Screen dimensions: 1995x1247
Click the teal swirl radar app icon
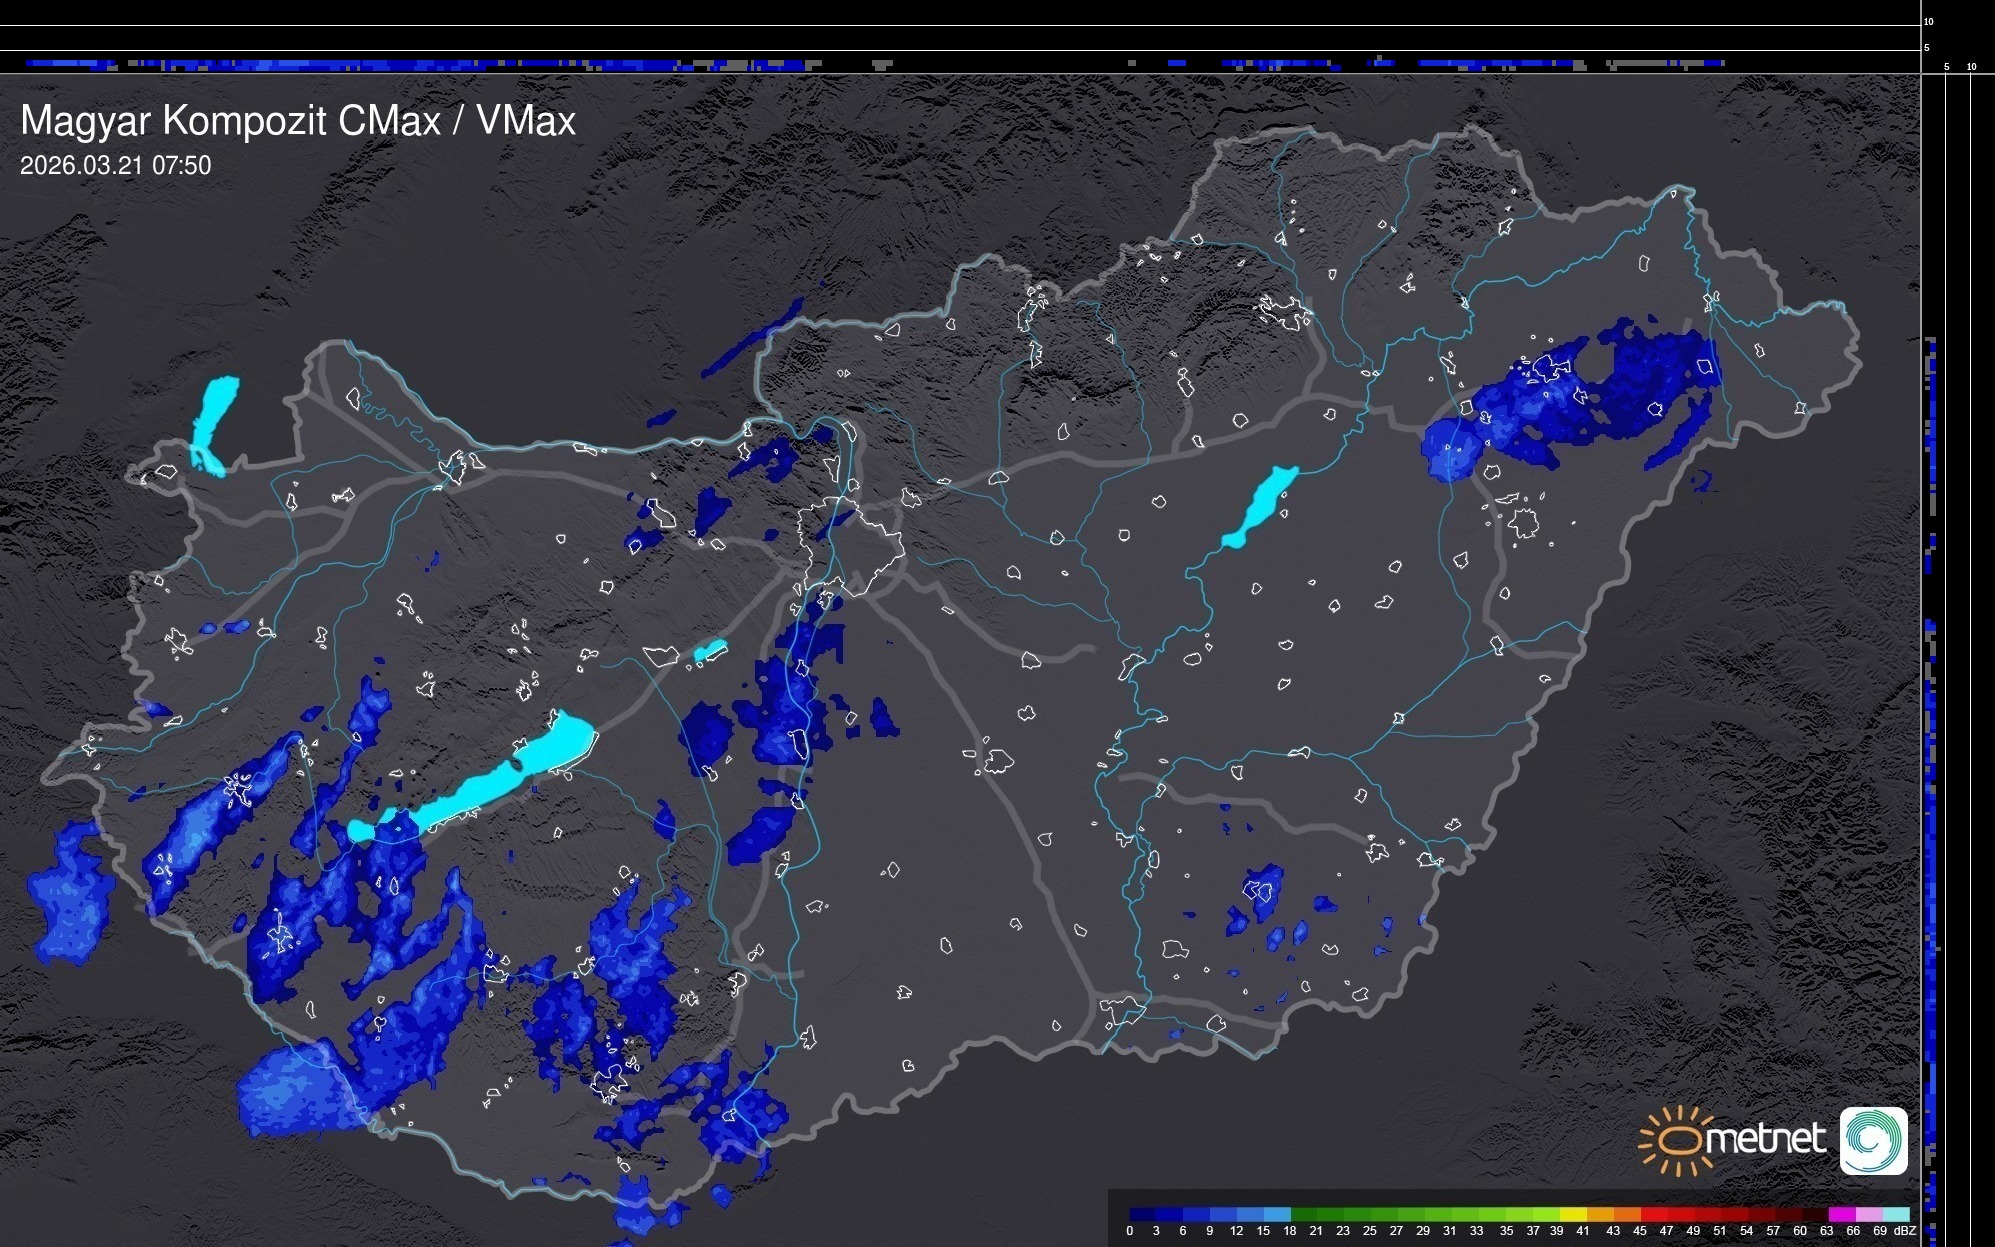[1873, 1140]
